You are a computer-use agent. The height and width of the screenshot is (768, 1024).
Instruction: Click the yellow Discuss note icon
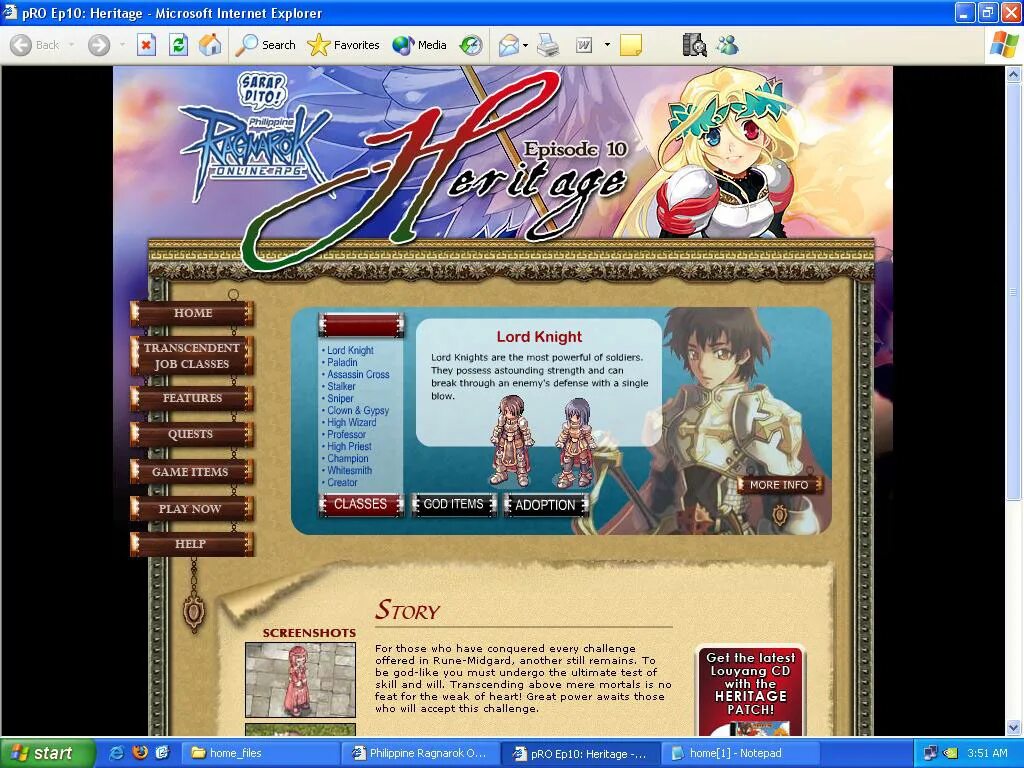630,45
